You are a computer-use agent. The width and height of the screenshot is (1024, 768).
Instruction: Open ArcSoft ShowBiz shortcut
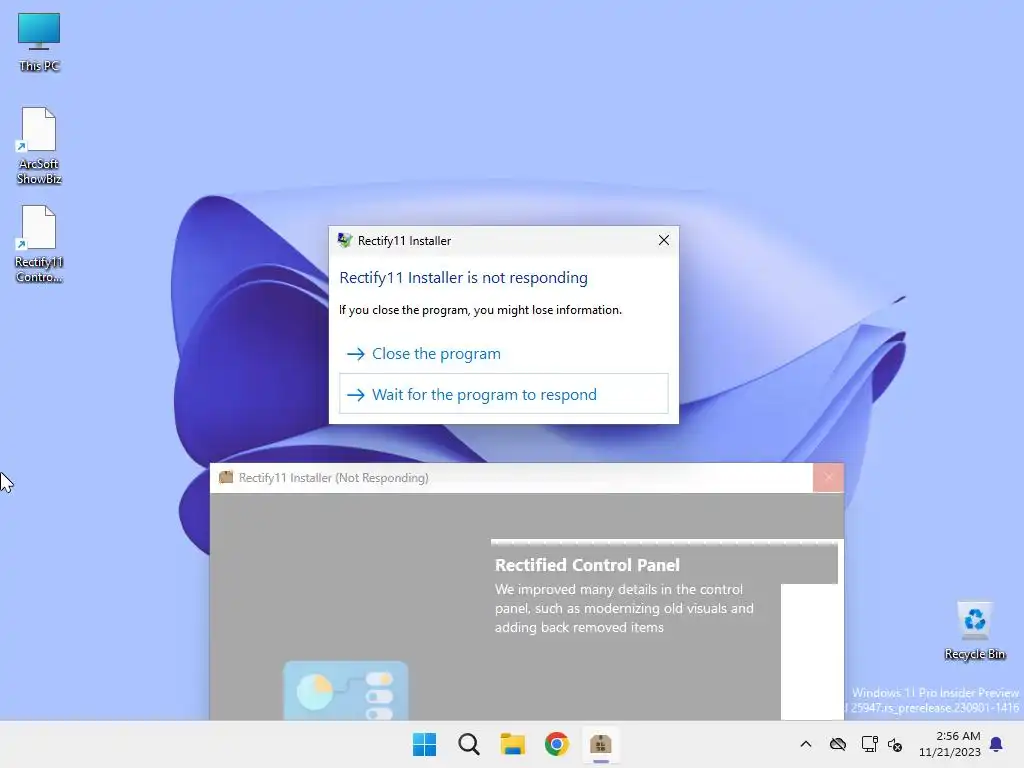39,146
